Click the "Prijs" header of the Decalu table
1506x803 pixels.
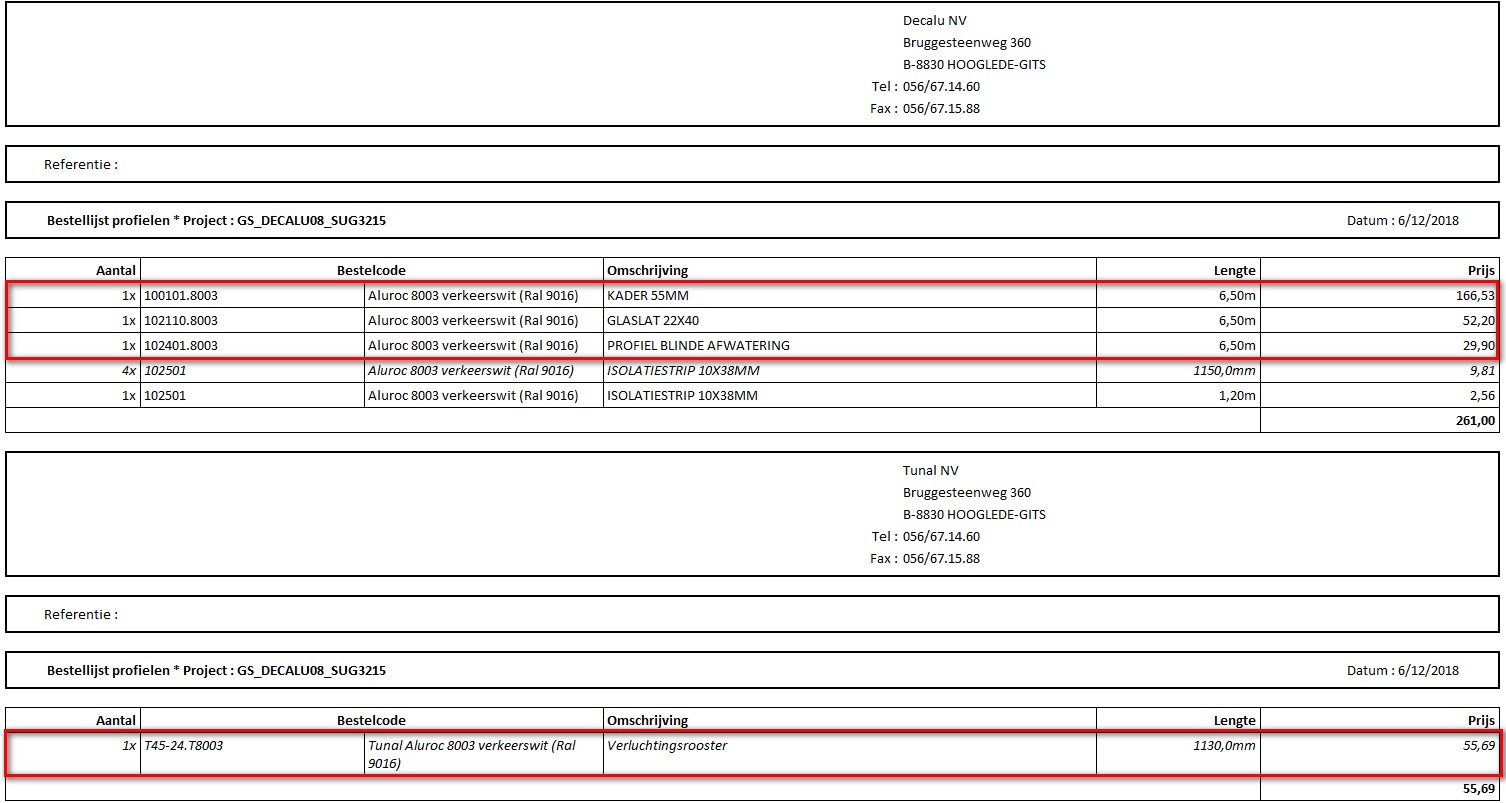[x=1482, y=271]
